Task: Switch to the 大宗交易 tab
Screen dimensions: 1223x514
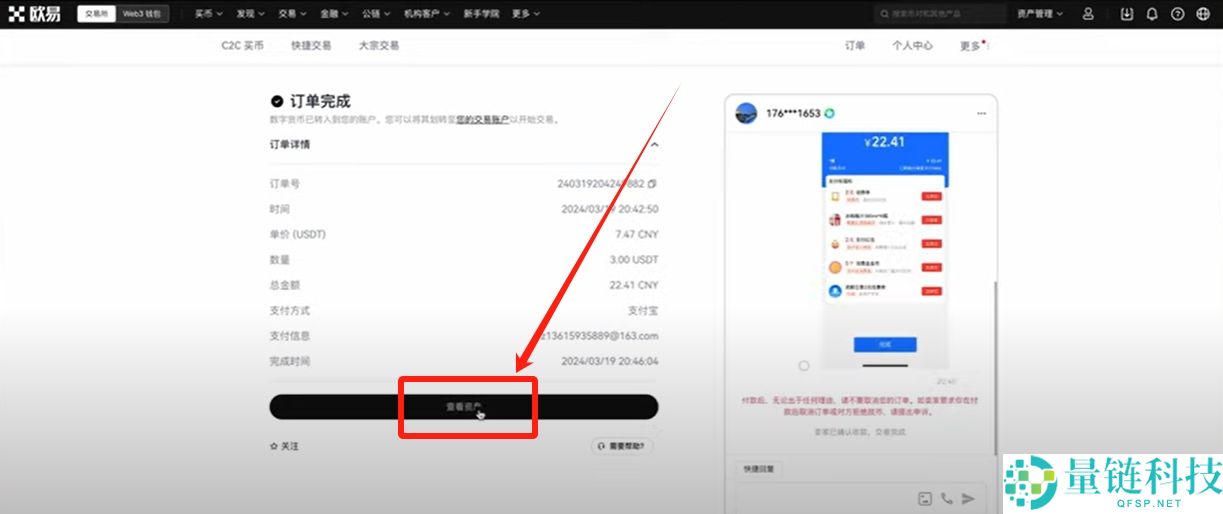Action: [x=379, y=45]
